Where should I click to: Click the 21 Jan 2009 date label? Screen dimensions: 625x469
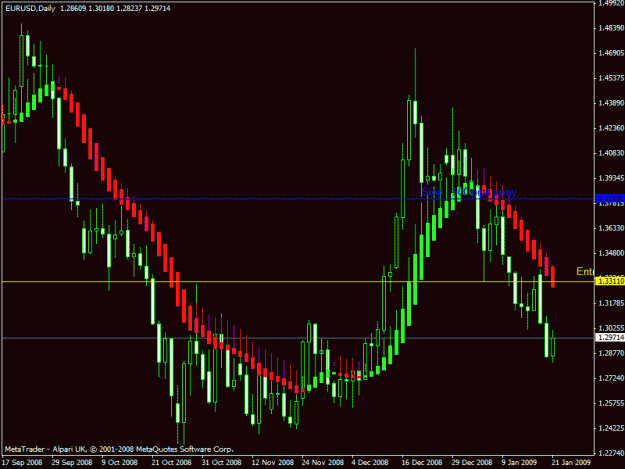point(571,463)
